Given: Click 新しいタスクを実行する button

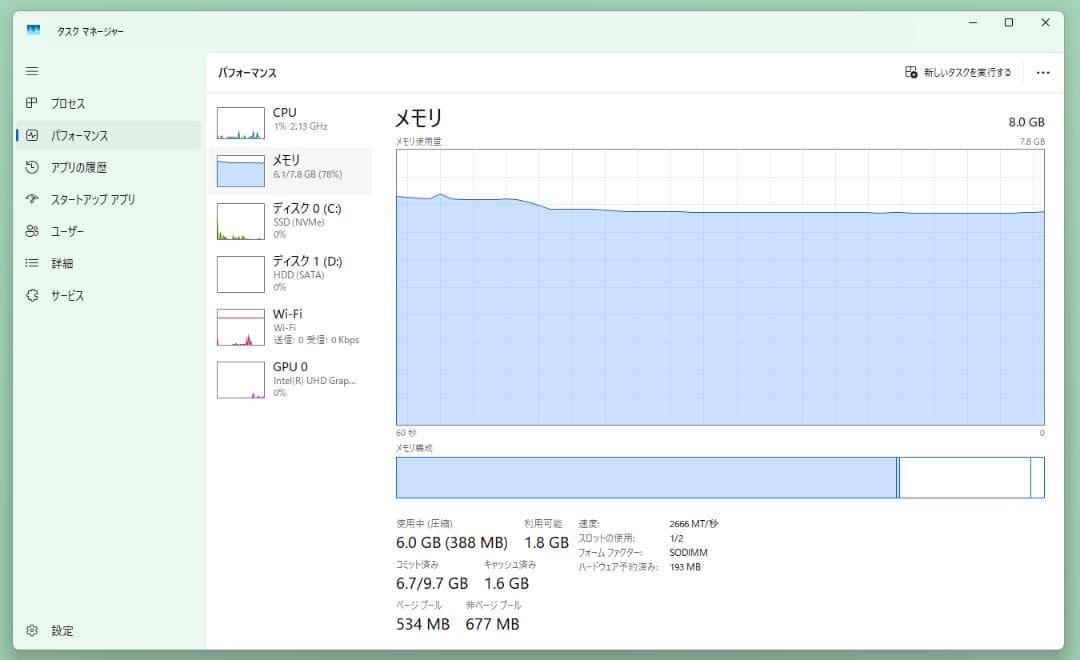Looking at the screenshot, I should [958, 73].
